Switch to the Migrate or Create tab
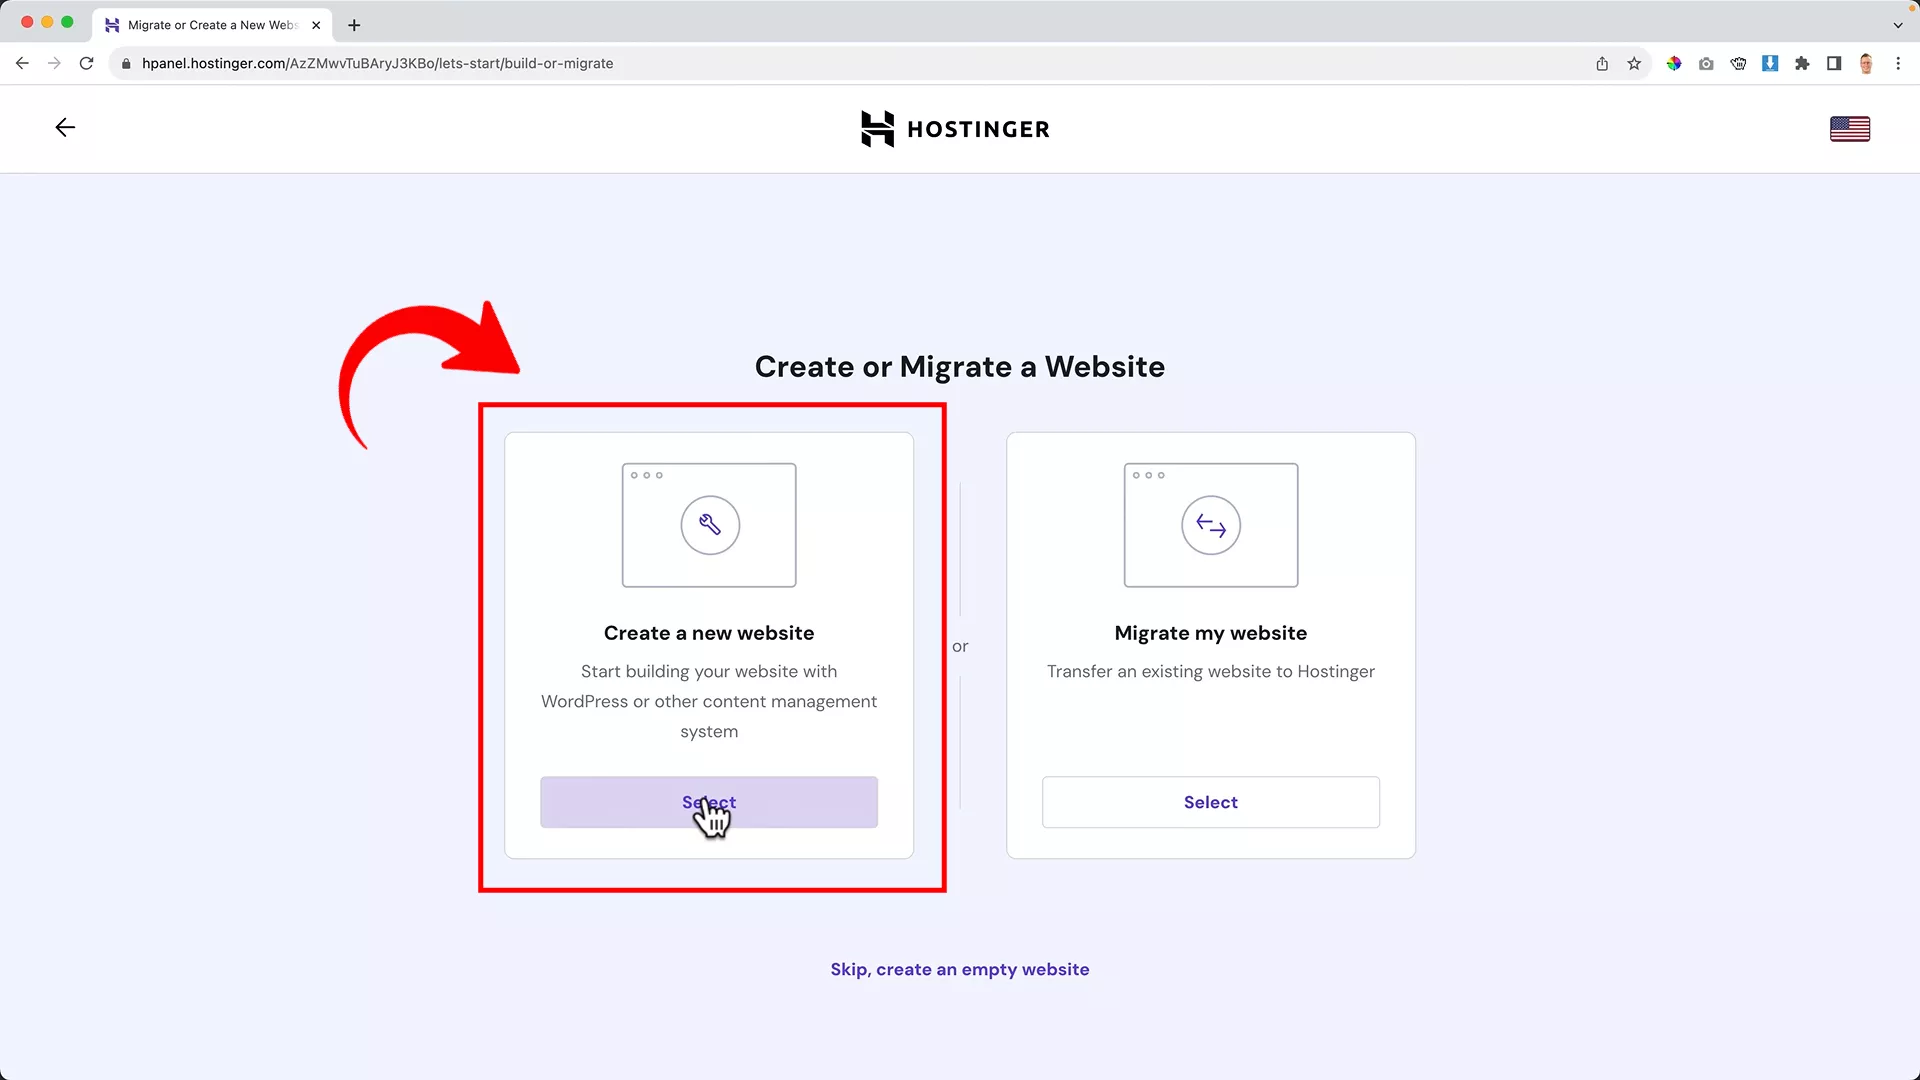 click(x=205, y=25)
